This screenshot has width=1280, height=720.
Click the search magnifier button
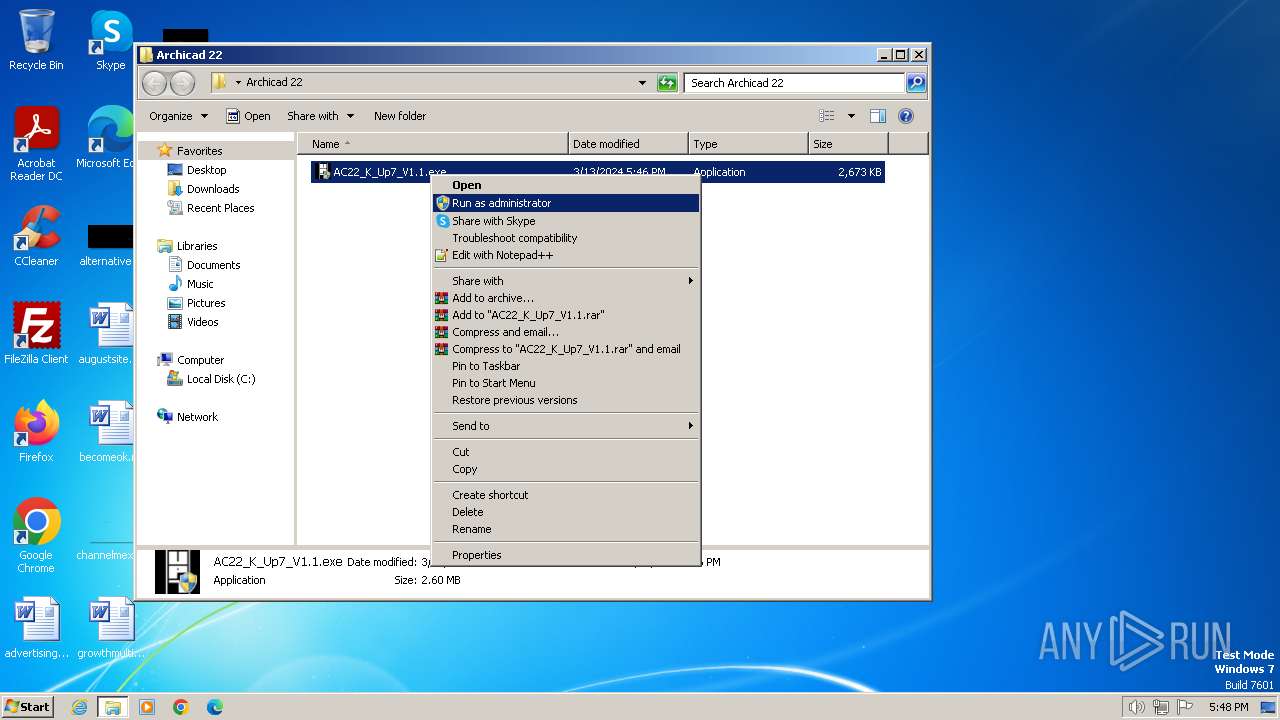pyautogui.click(x=915, y=83)
